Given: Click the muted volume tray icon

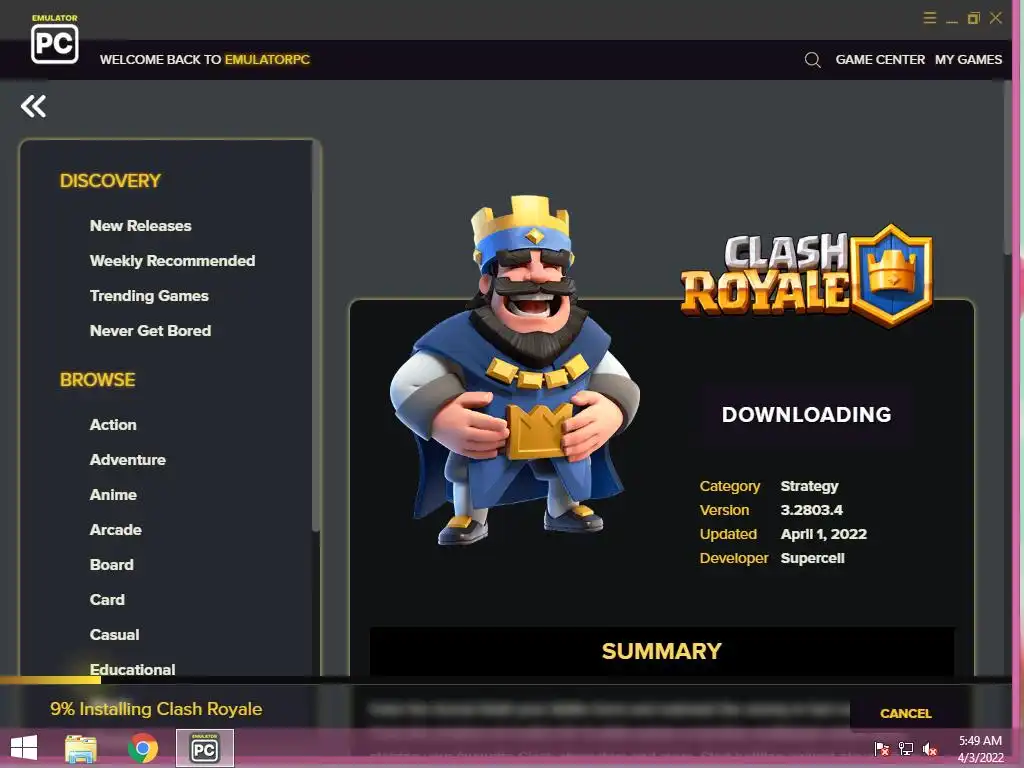Looking at the screenshot, I should pyautogui.click(x=930, y=748).
